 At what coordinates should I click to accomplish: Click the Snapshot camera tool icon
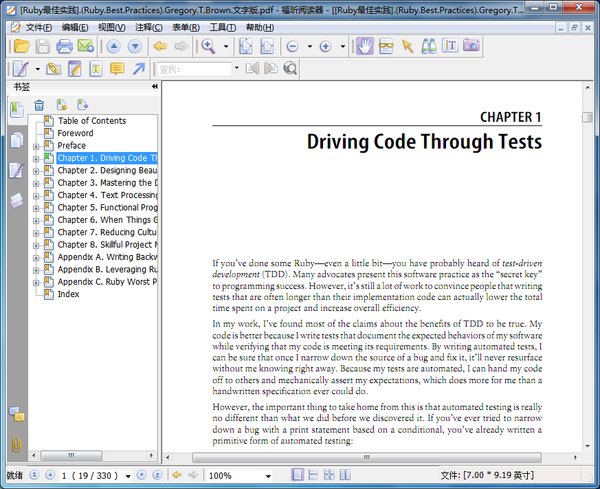471,46
